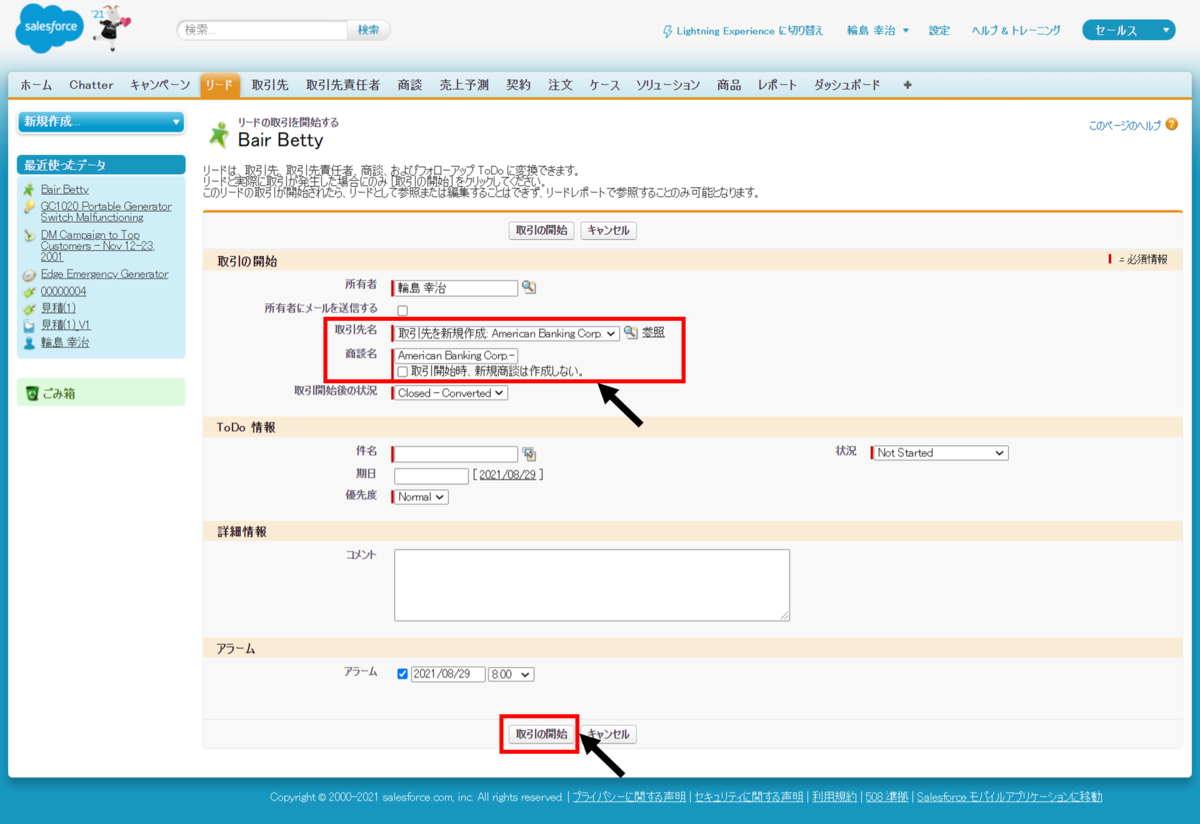Image resolution: width=1200 pixels, height=824 pixels.
Task: Click the mascot character image
Action: [110, 27]
